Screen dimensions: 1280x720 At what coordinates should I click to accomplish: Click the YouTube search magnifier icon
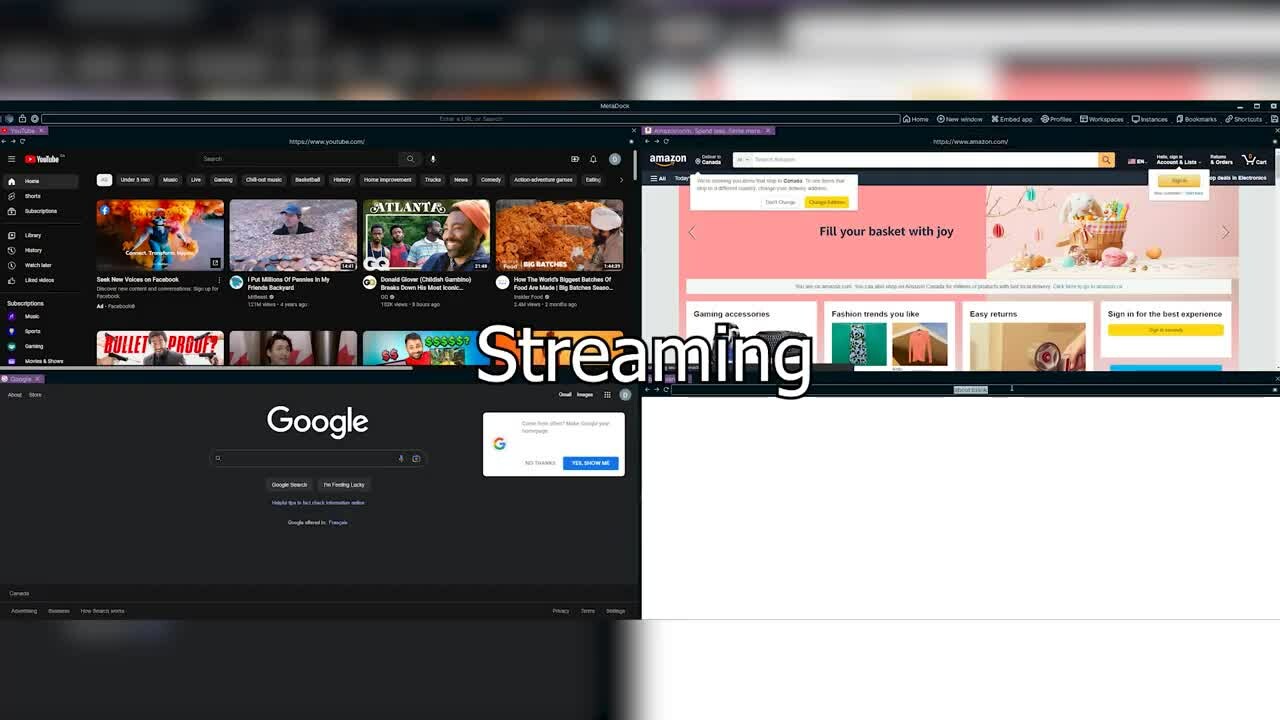410,159
